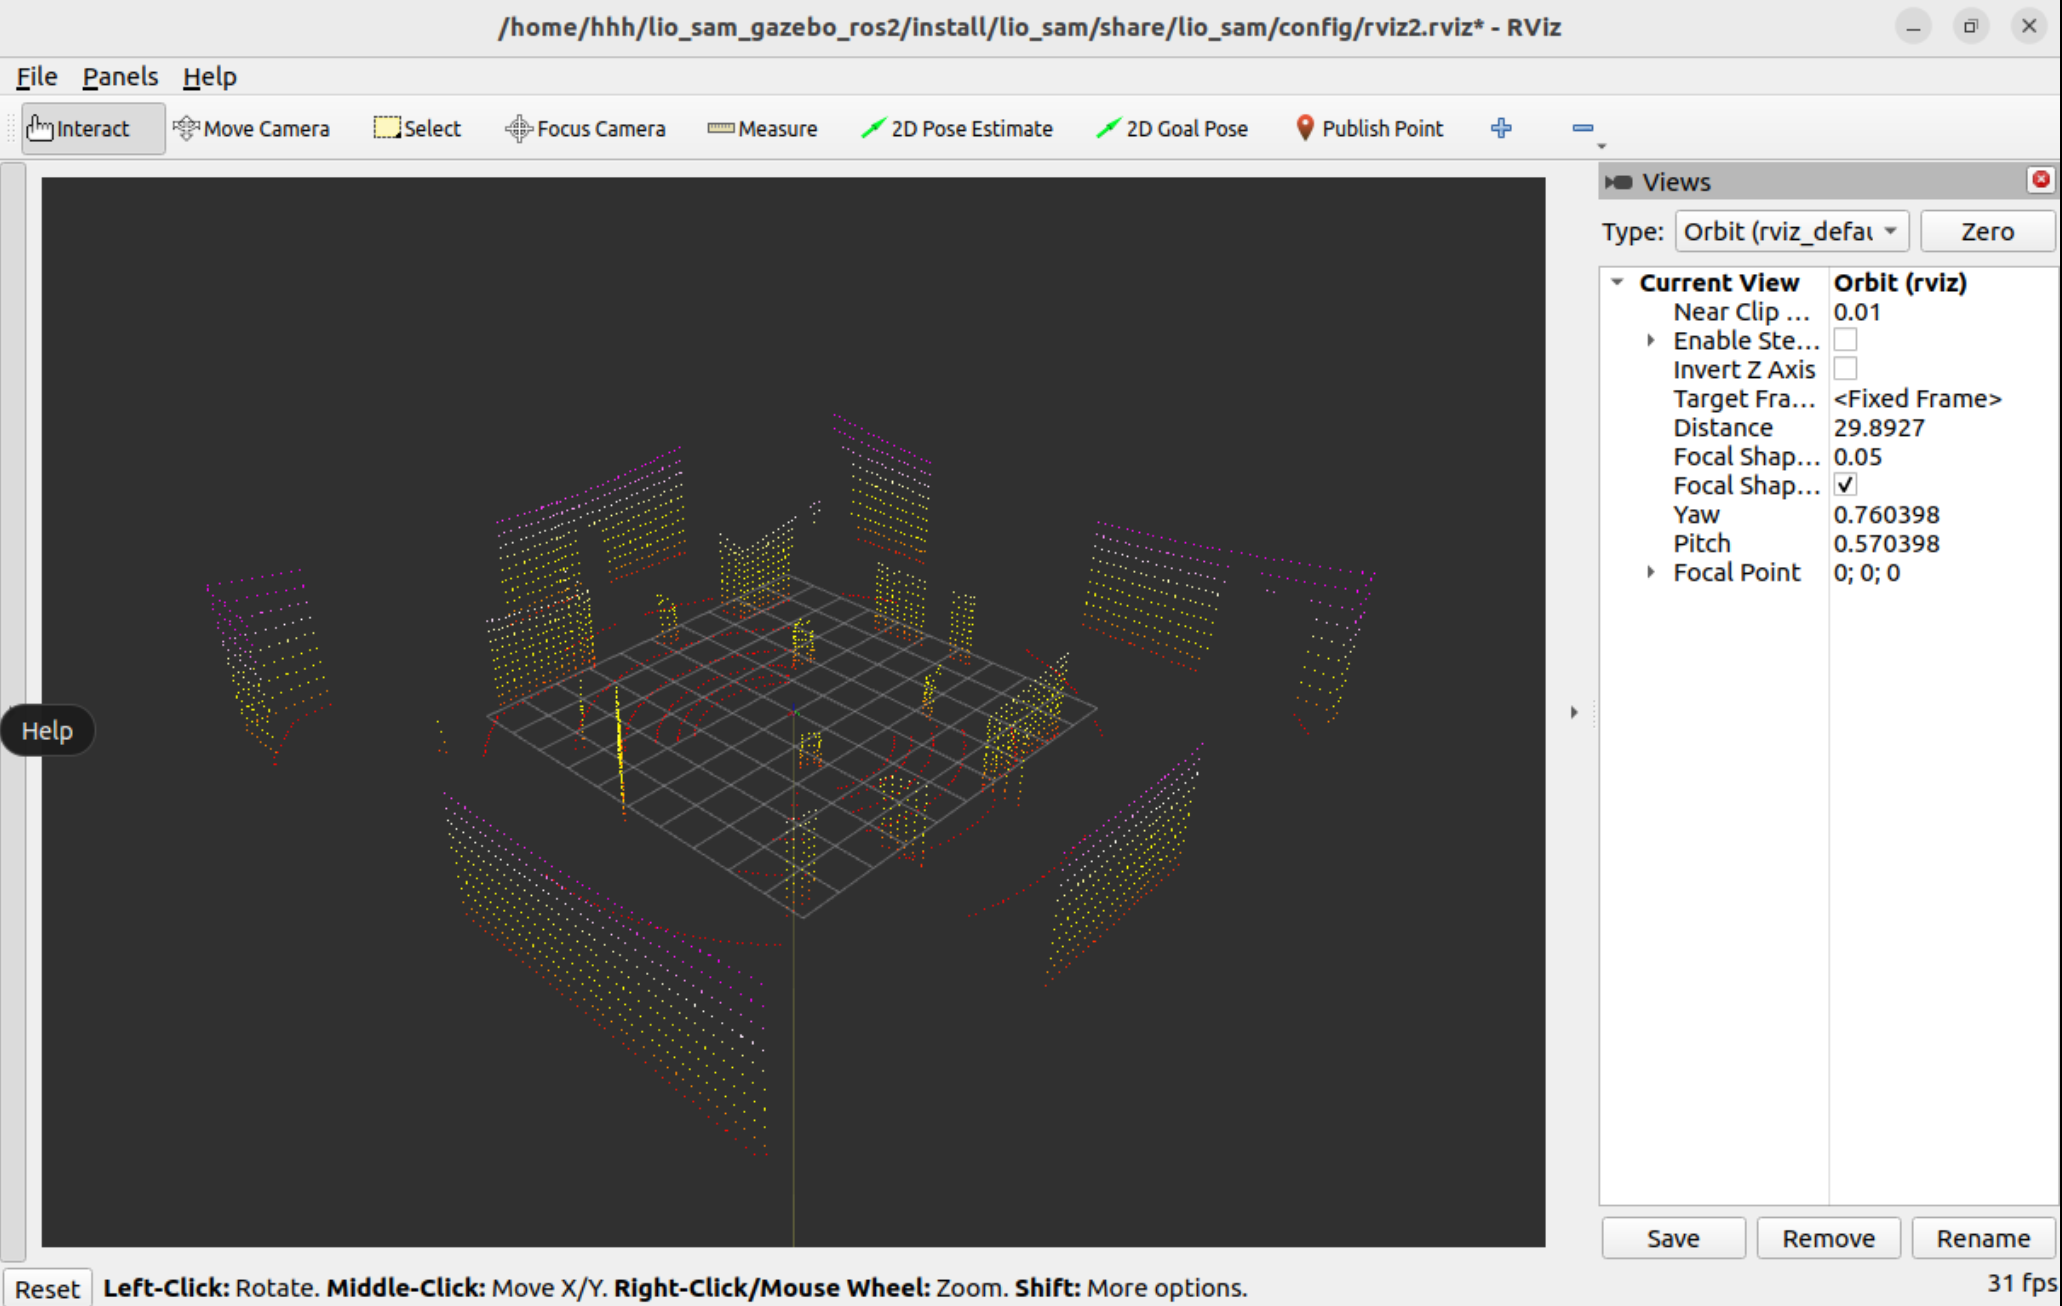This screenshot has width=2062, height=1306.
Task: Open the Panels menu
Action: (120, 77)
